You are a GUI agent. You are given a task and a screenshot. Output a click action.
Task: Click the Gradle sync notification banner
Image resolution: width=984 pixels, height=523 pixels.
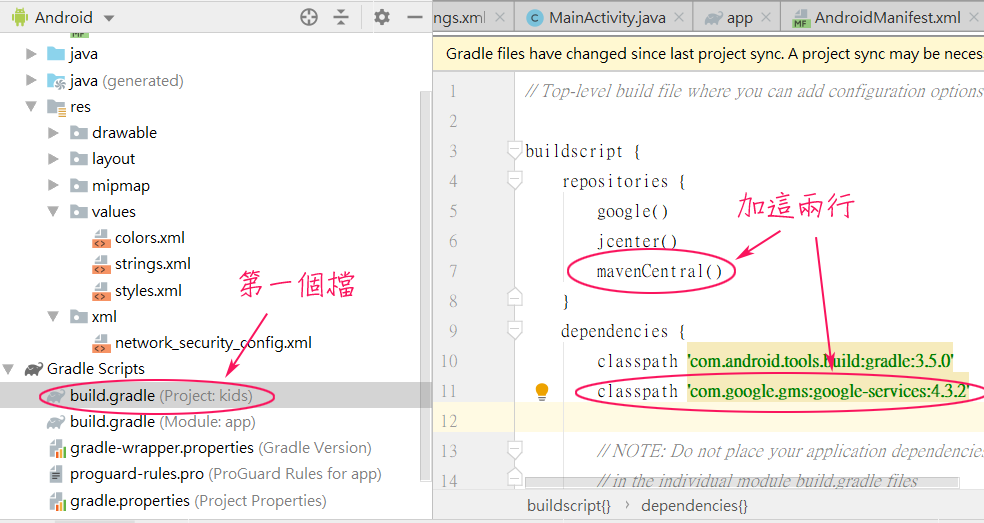tap(709, 54)
